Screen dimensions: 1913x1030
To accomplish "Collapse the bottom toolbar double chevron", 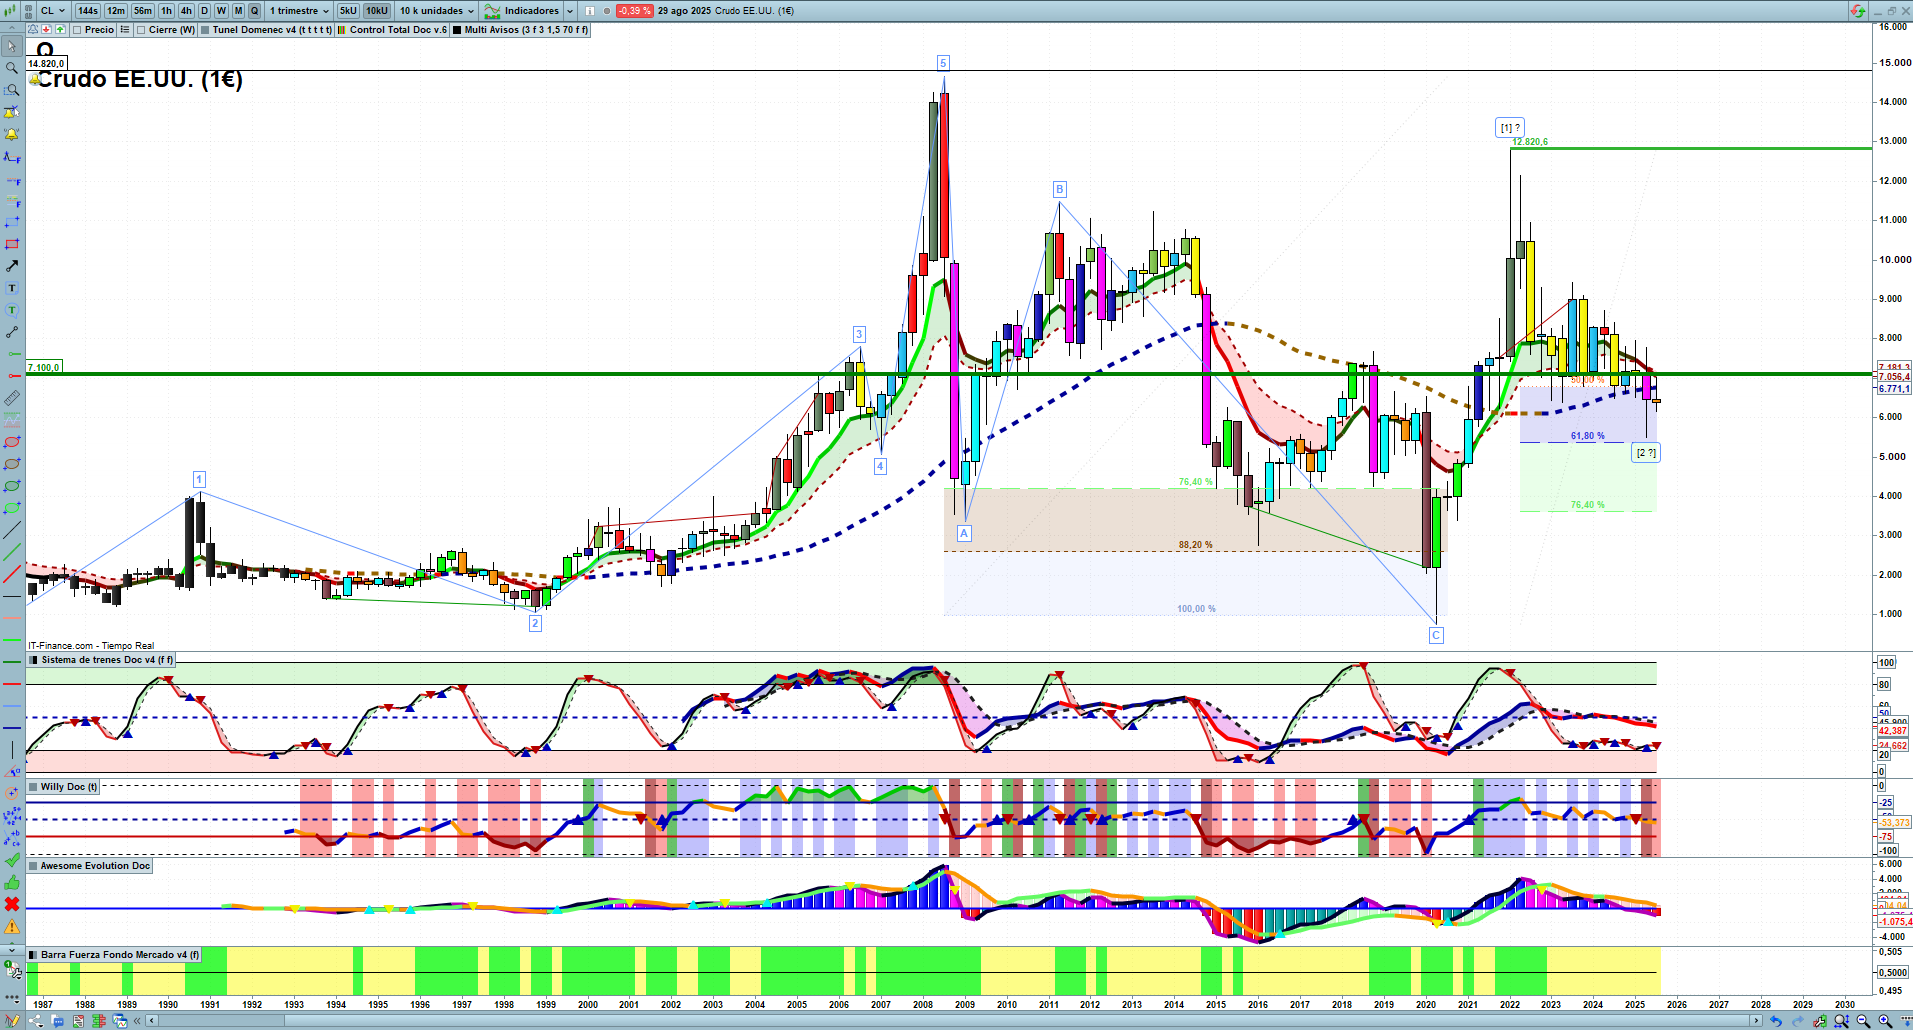I will pyautogui.click(x=138, y=1021).
